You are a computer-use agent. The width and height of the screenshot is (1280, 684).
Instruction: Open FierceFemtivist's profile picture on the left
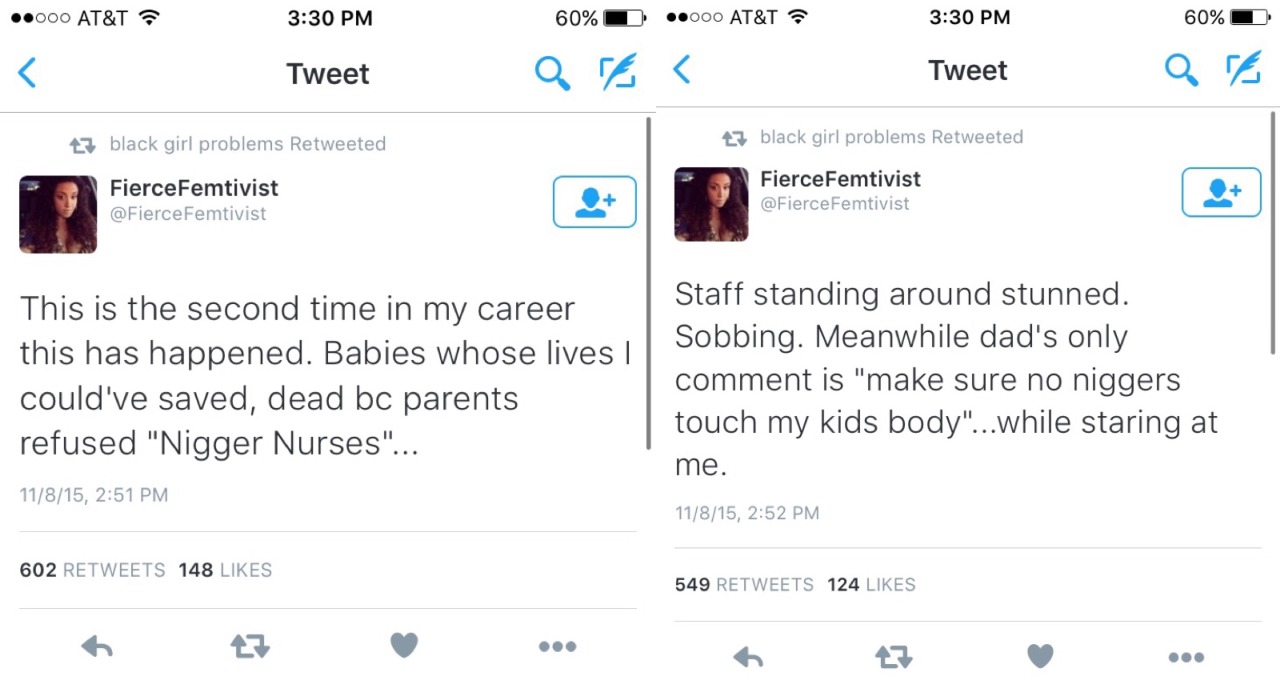click(x=58, y=214)
